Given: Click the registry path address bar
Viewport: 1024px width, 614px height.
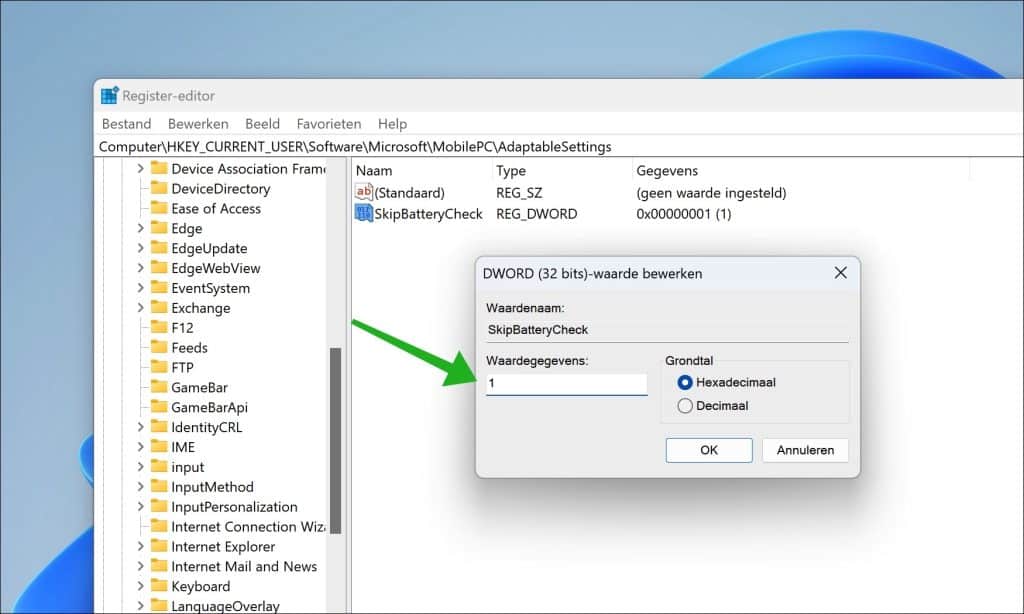Looking at the screenshot, I should click(559, 146).
